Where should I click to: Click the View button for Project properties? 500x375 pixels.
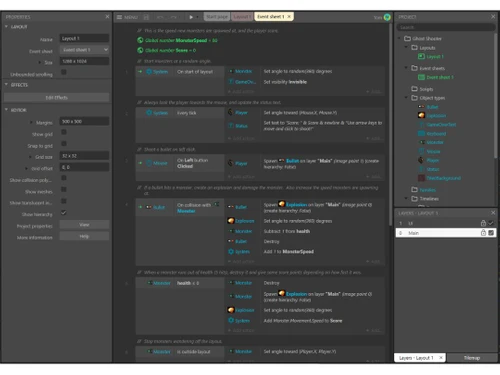tap(84, 225)
